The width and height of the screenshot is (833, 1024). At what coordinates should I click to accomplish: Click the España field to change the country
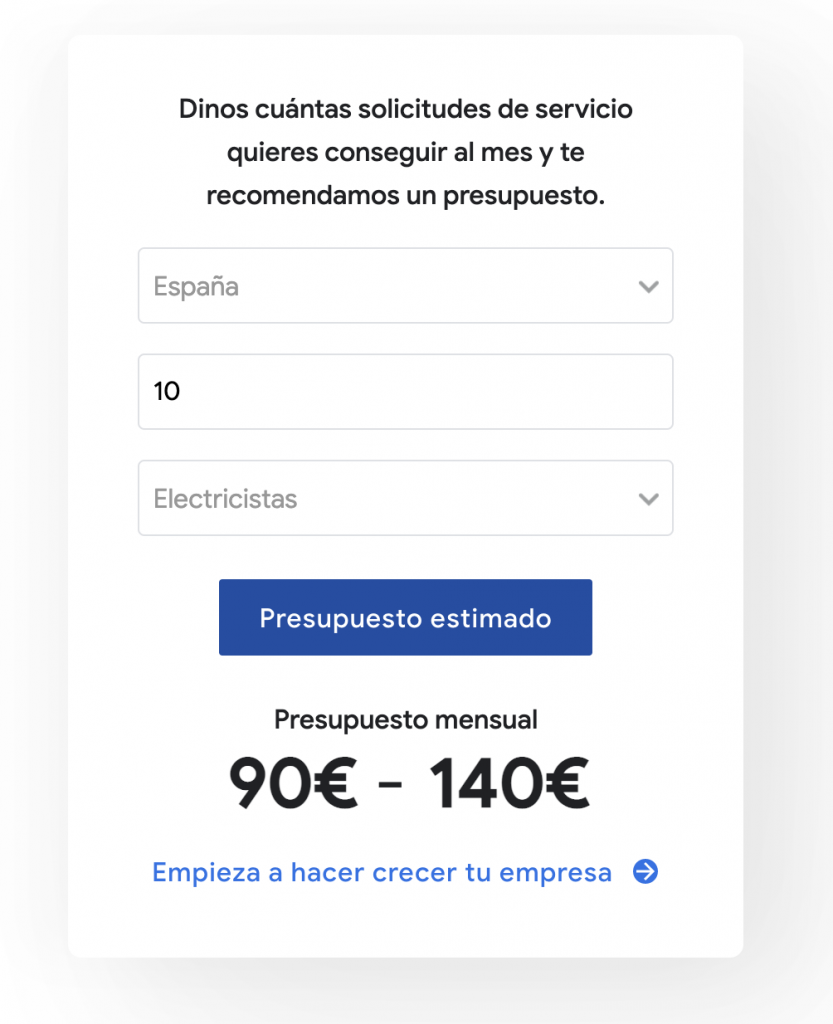pyautogui.click(x=405, y=286)
